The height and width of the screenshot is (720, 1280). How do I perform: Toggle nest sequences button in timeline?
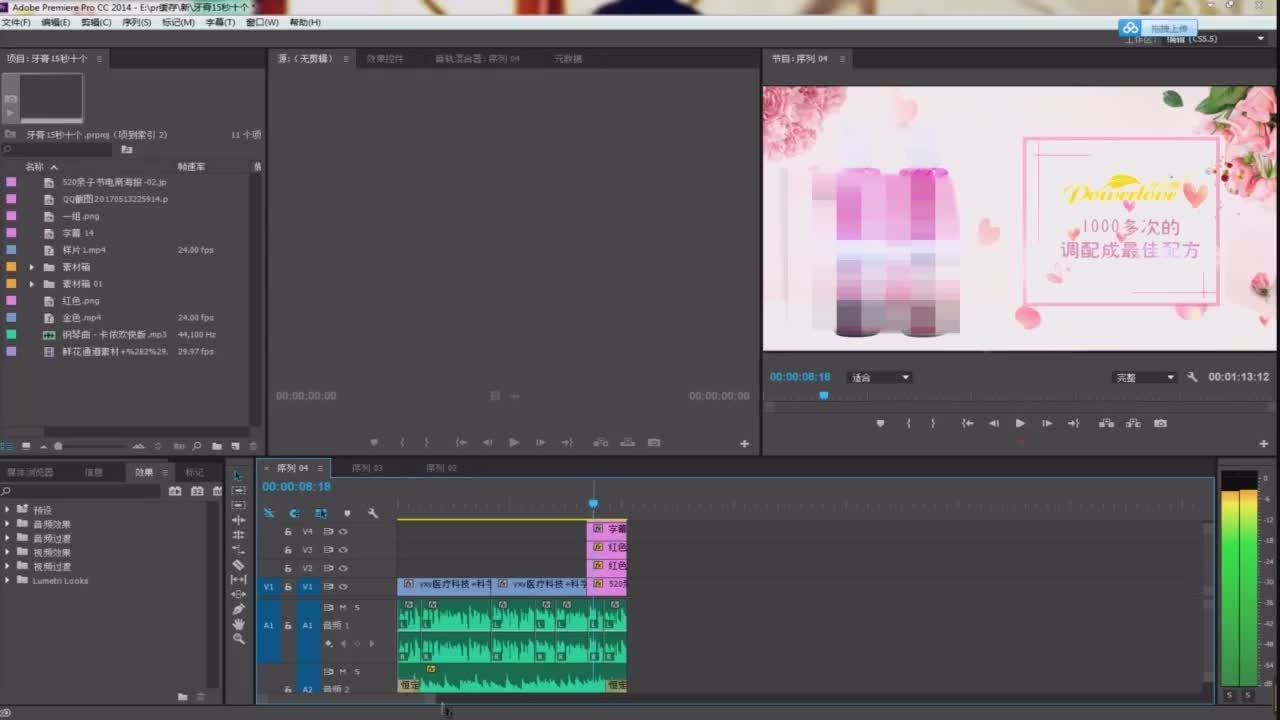[x=268, y=513]
